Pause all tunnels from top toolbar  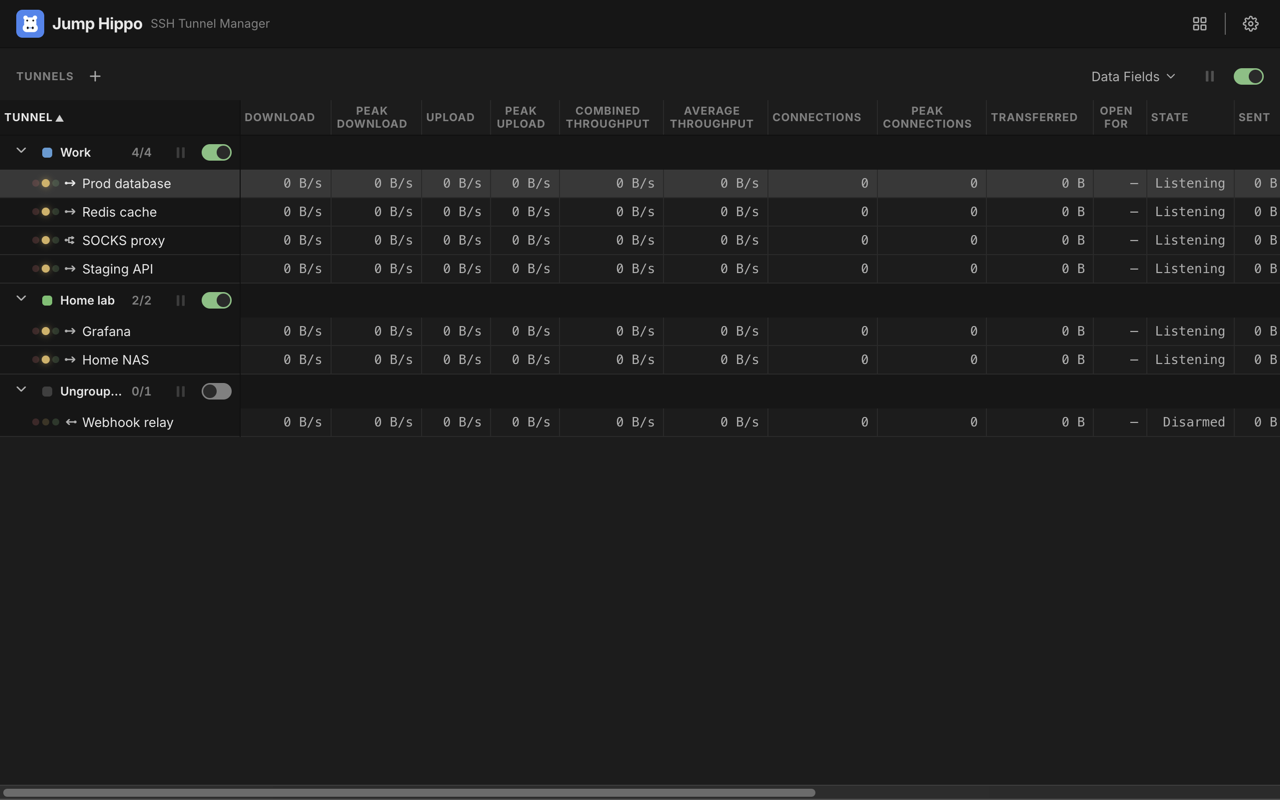(1209, 76)
